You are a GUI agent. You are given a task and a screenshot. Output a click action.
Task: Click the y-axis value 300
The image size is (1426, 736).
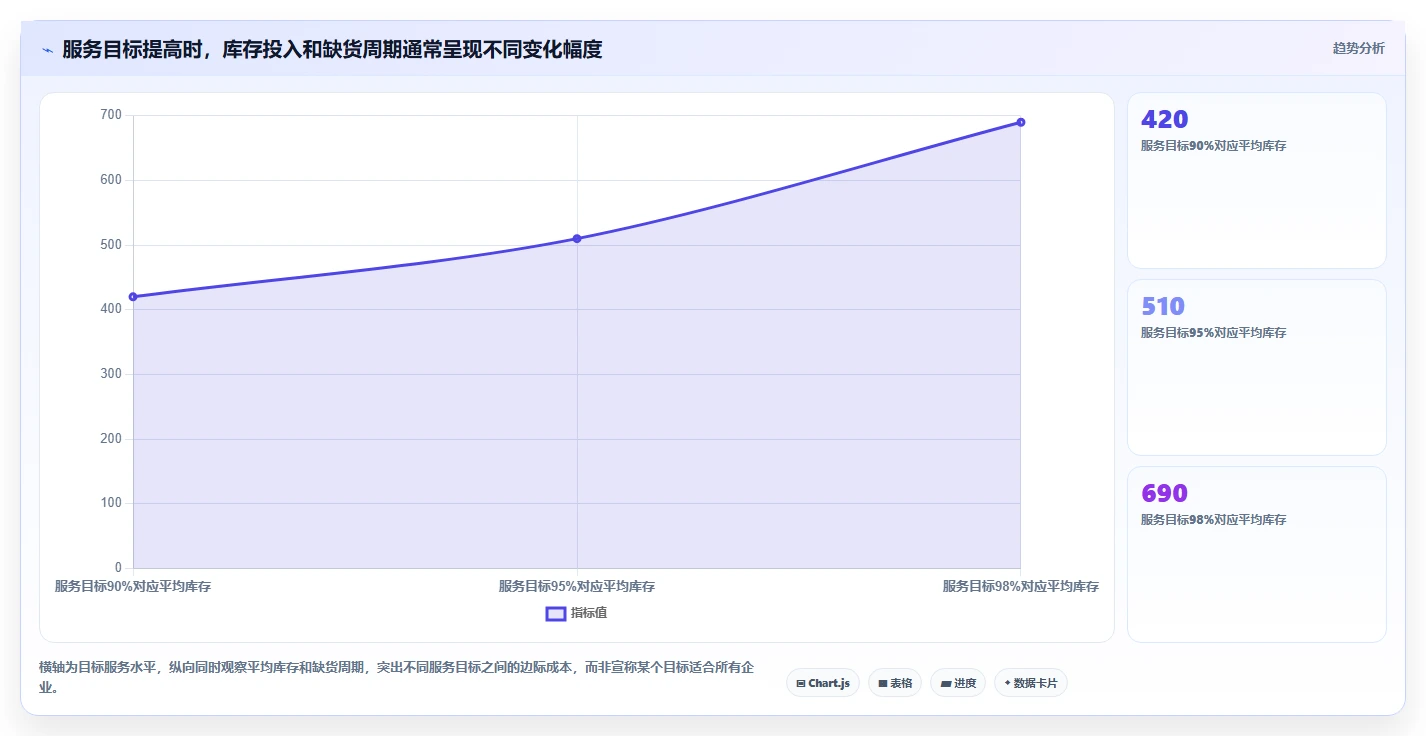(111, 374)
